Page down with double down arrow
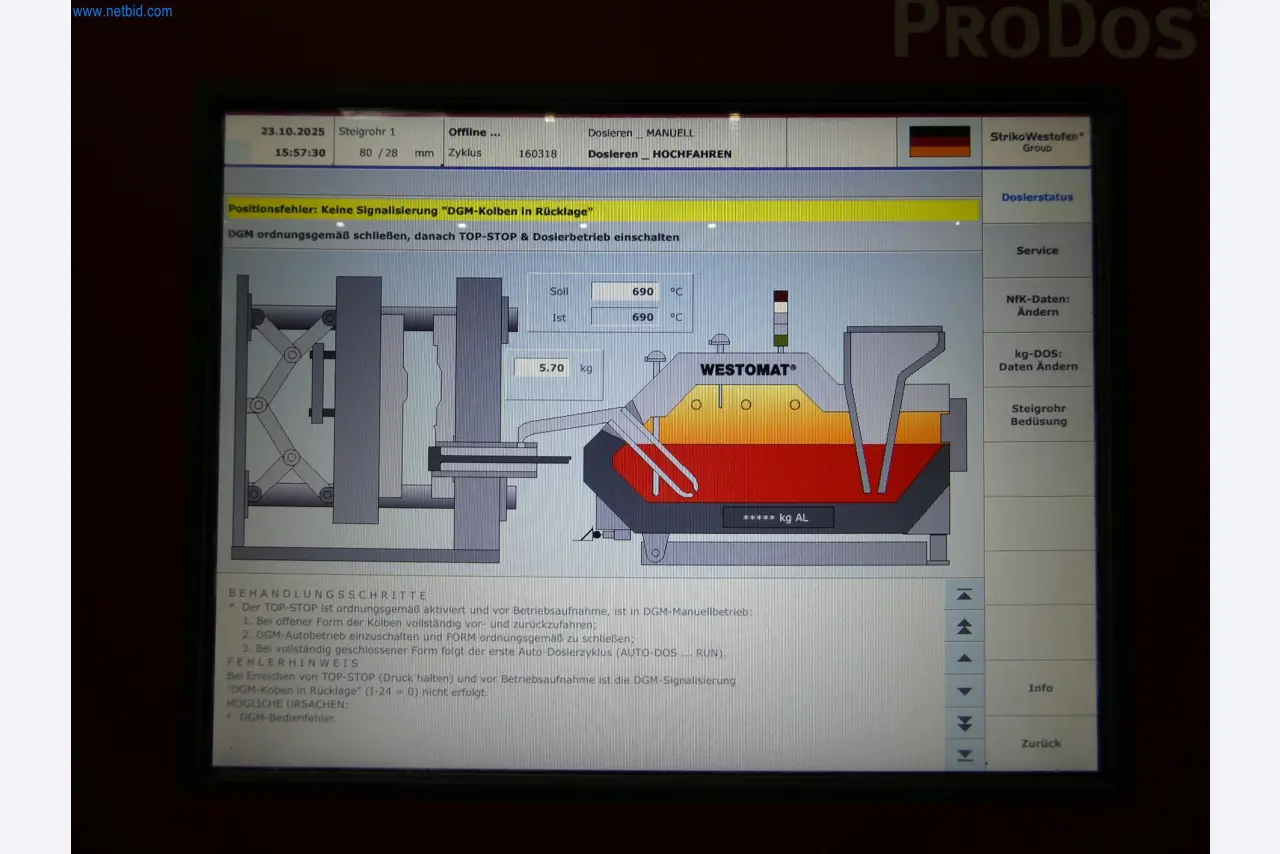 [x=964, y=723]
